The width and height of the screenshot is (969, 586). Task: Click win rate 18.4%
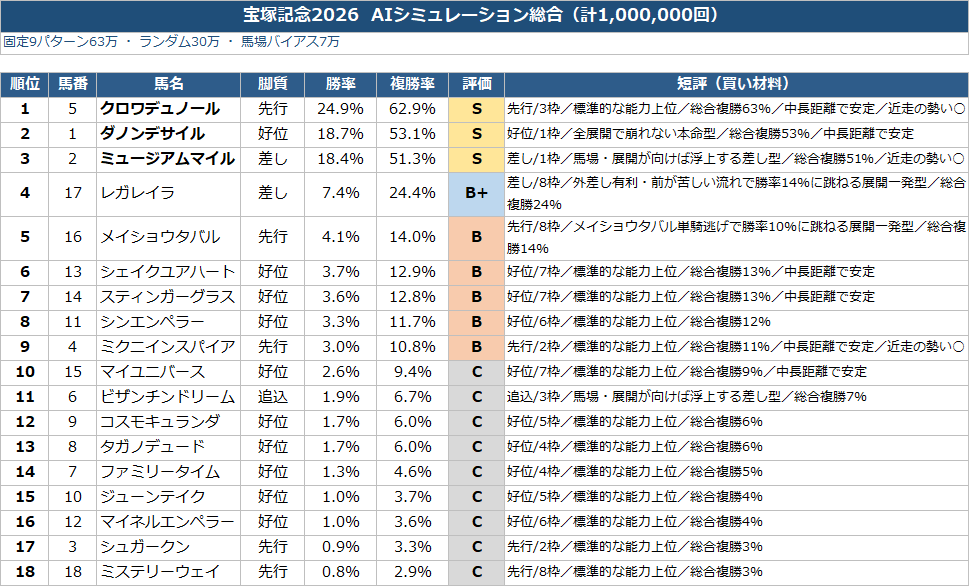click(x=341, y=159)
